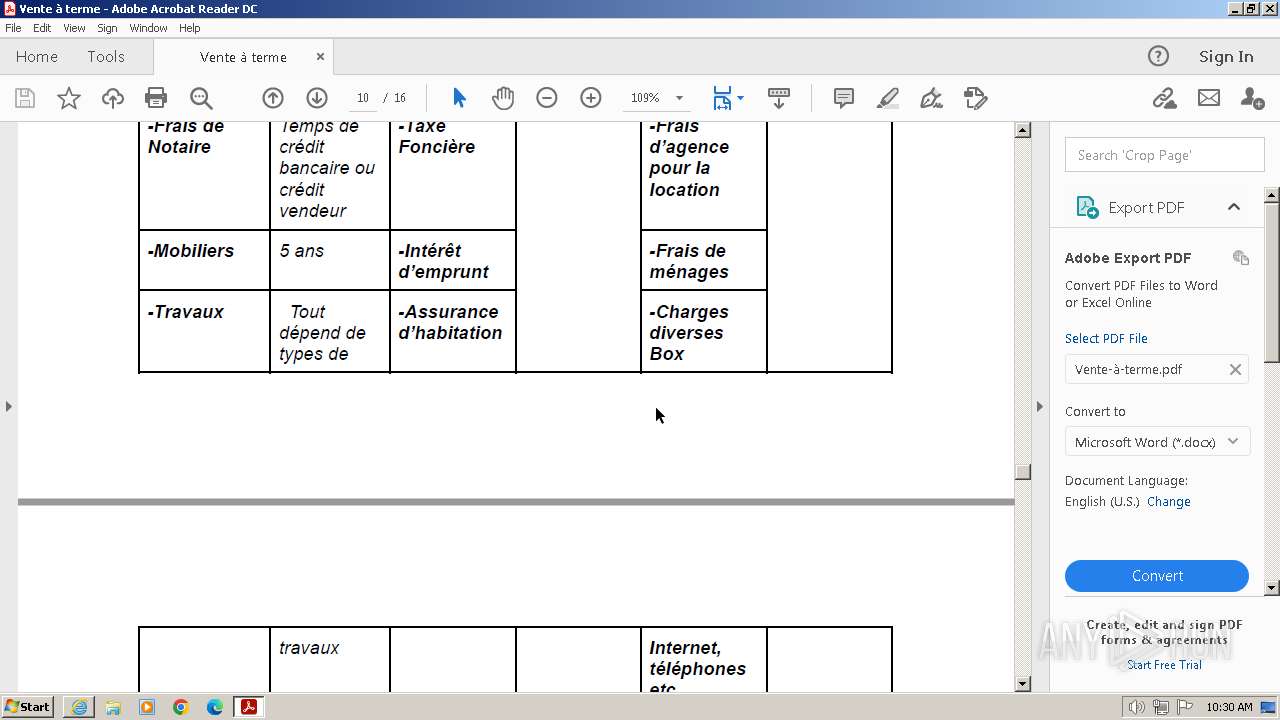Open the Edit menu
1280x720 pixels.
42,28
